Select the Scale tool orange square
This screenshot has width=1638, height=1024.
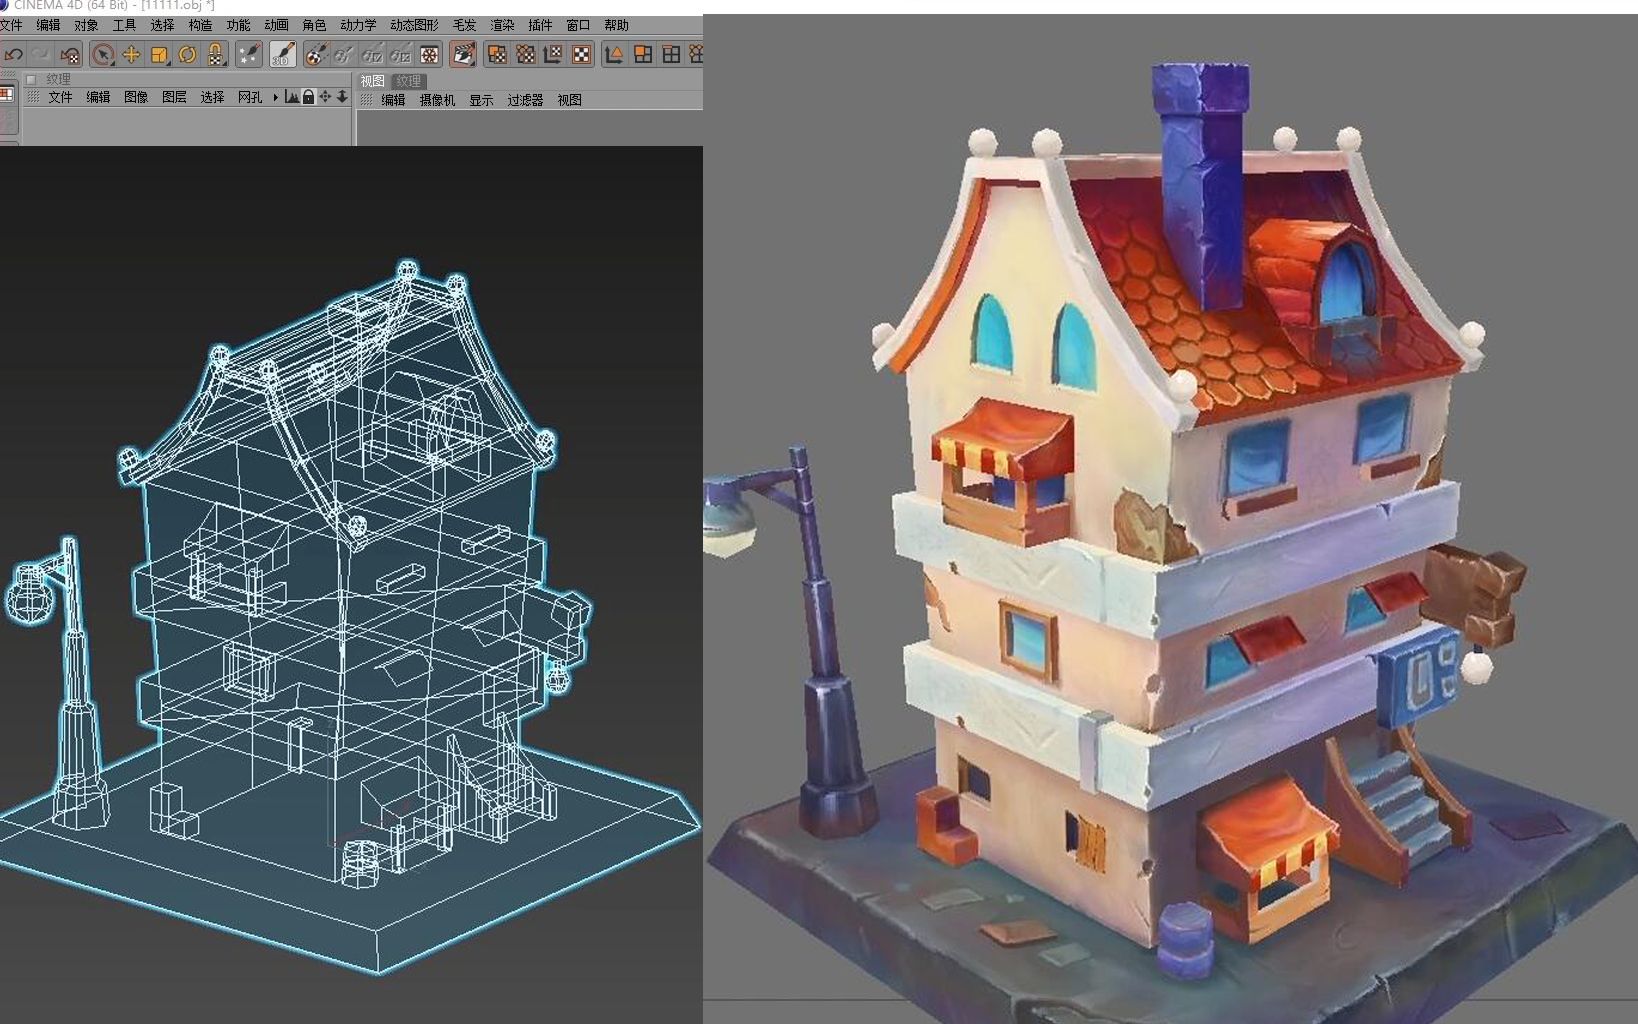point(159,55)
